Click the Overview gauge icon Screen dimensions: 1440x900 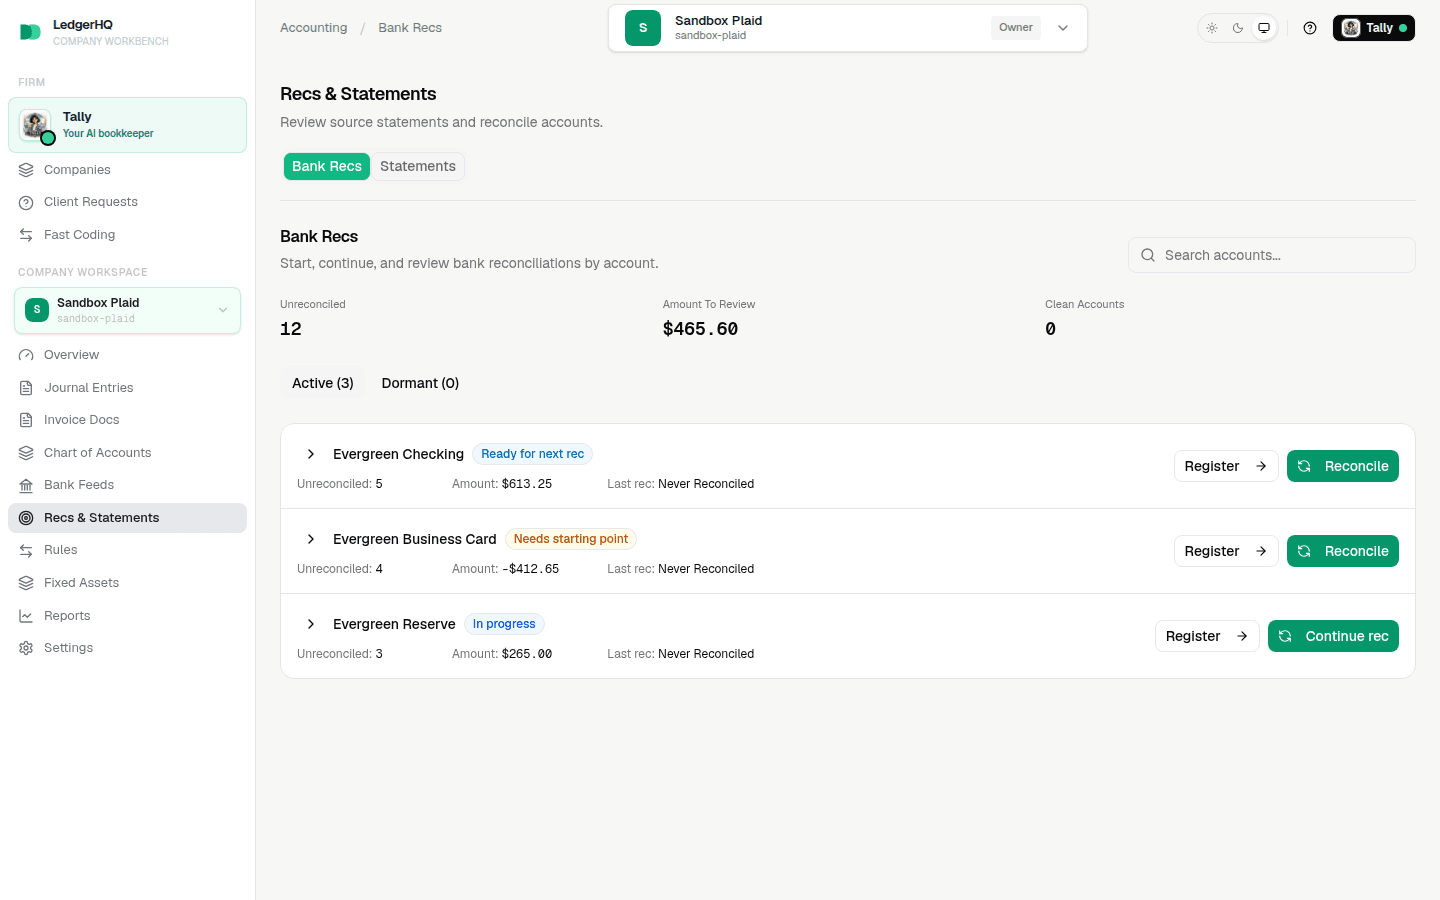tap(26, 355)
